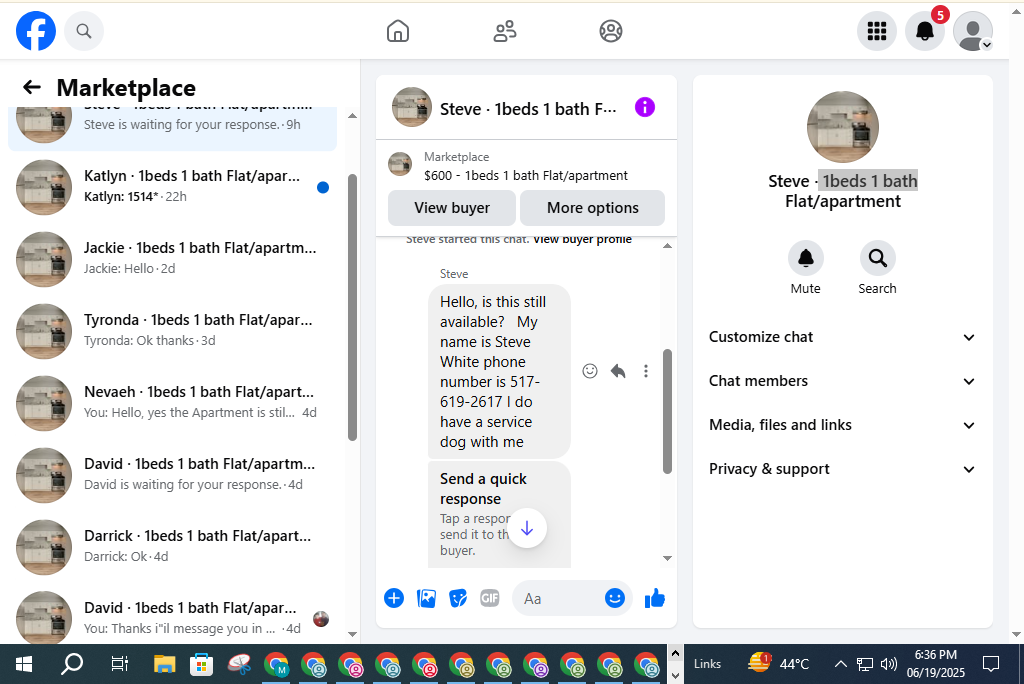Open Tyronda's conversation Ok thanks
The width and height of the screenshot is (1024, 684).
[172, 331]
